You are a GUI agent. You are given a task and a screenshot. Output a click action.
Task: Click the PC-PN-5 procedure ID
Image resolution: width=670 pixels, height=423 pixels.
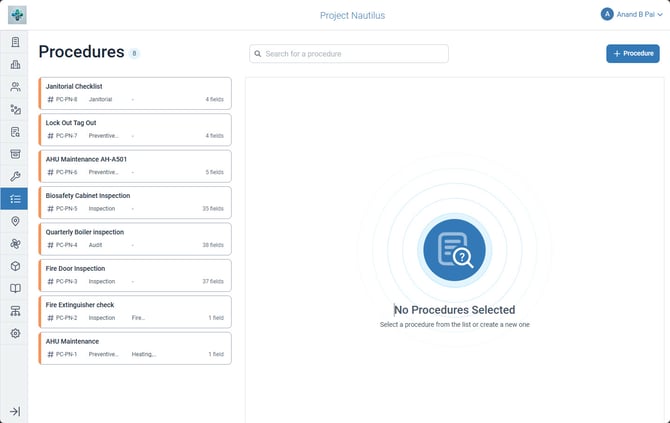67,209
